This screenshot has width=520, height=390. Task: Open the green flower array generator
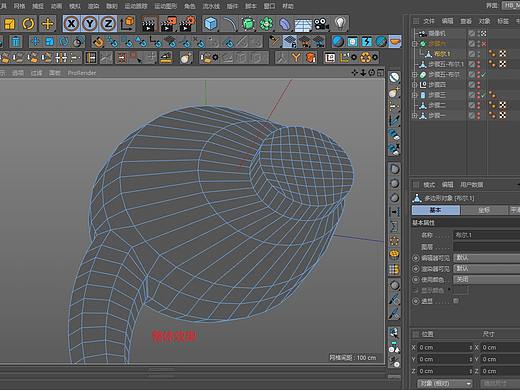266,24
